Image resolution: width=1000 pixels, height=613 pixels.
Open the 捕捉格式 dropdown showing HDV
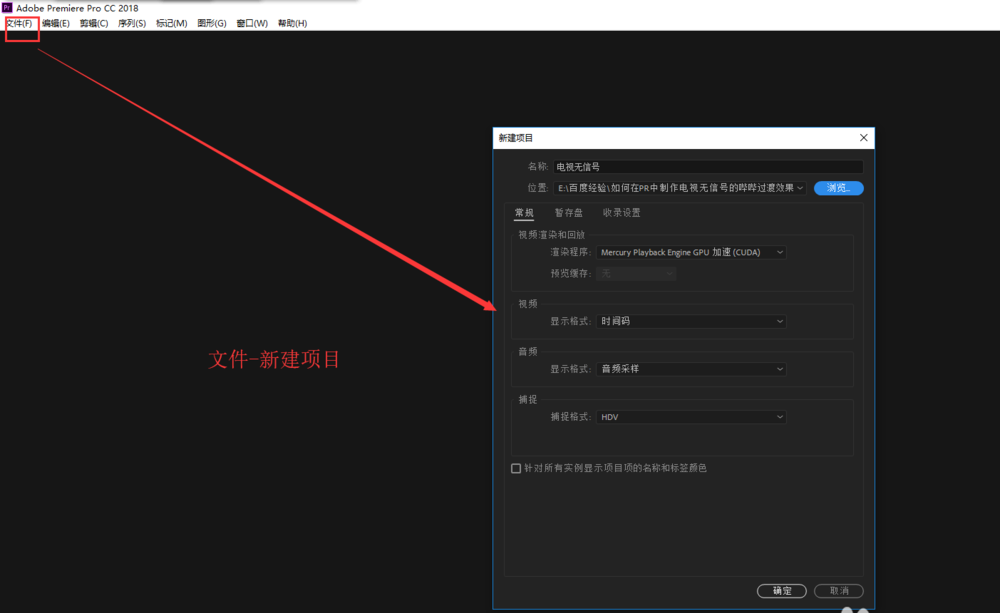[693, 417]
